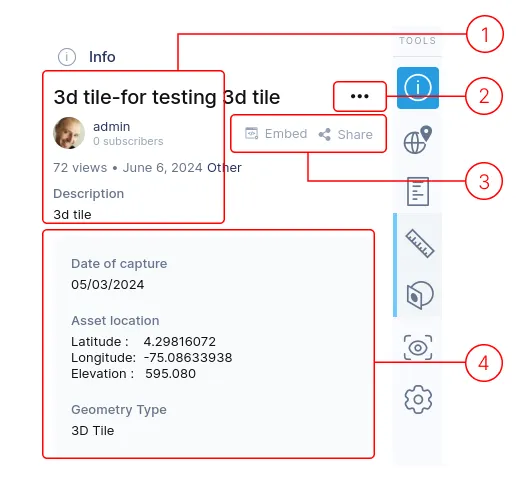Click the Info panel header icon
Screen dimensions: 530x481
tap(67, 57)
